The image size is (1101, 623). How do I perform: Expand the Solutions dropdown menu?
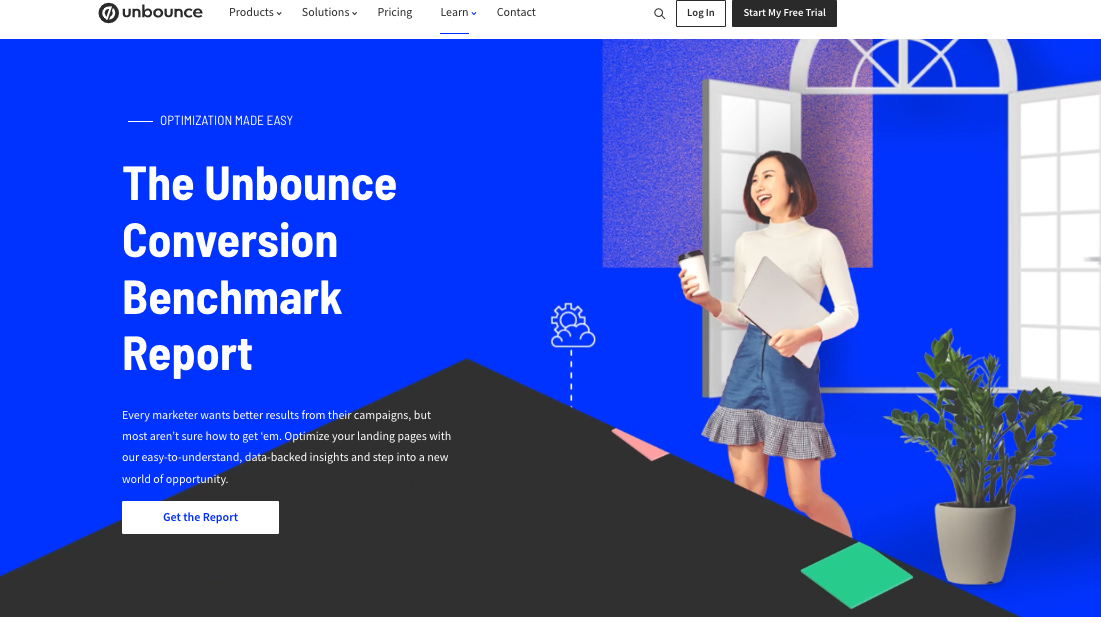coord(329,13)
